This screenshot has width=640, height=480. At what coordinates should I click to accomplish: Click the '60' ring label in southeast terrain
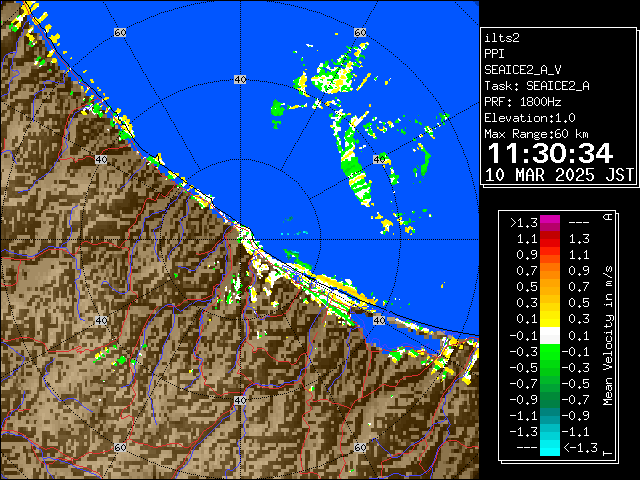pyautogui.click(x=360, y=447)
